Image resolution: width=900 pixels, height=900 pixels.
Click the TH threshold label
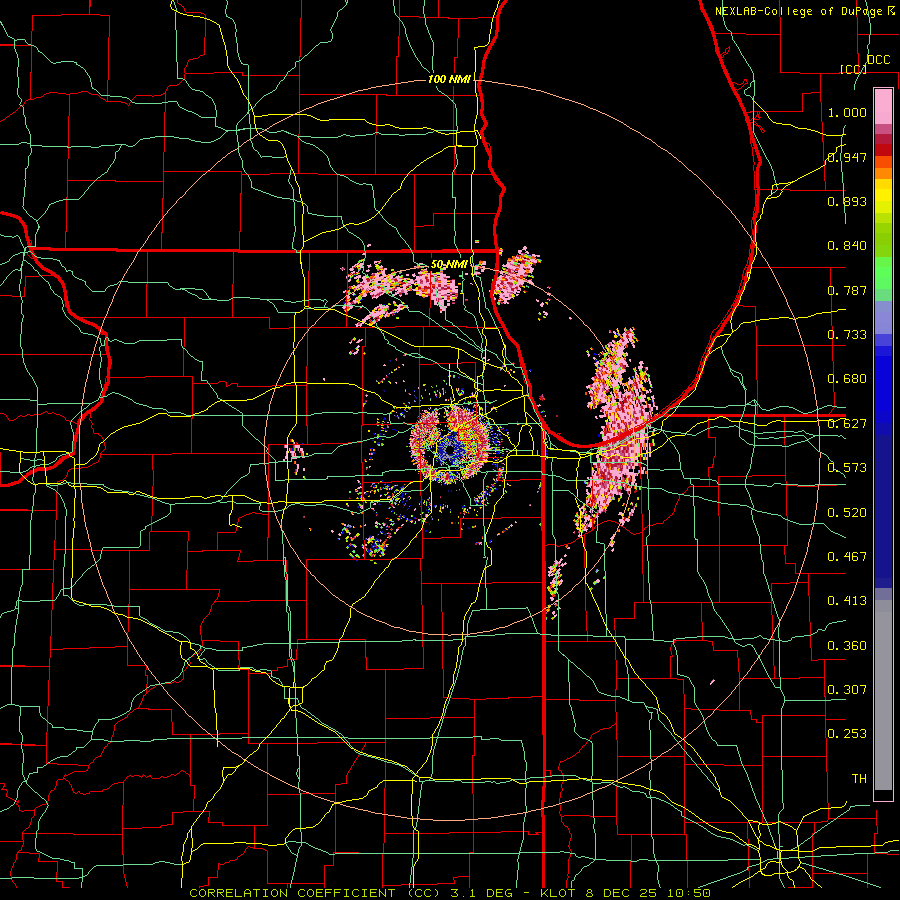(859, 779)
